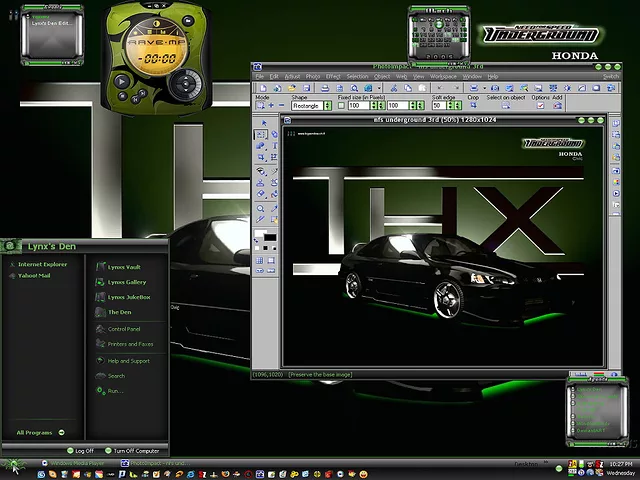The image size is (640, 480).
Task: Open Control Panel from the start menu
Action: pyautogui.click(x=118, y=329)
